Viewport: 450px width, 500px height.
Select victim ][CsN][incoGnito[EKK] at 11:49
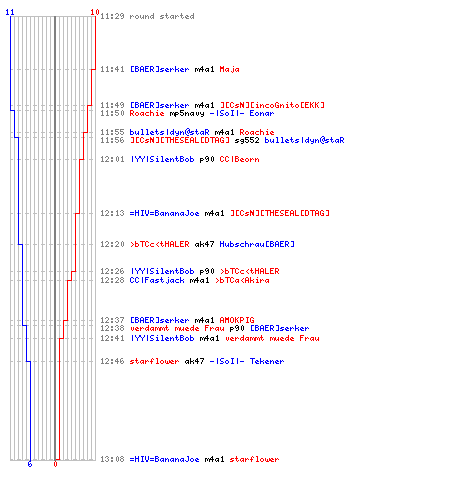[272, 105]
